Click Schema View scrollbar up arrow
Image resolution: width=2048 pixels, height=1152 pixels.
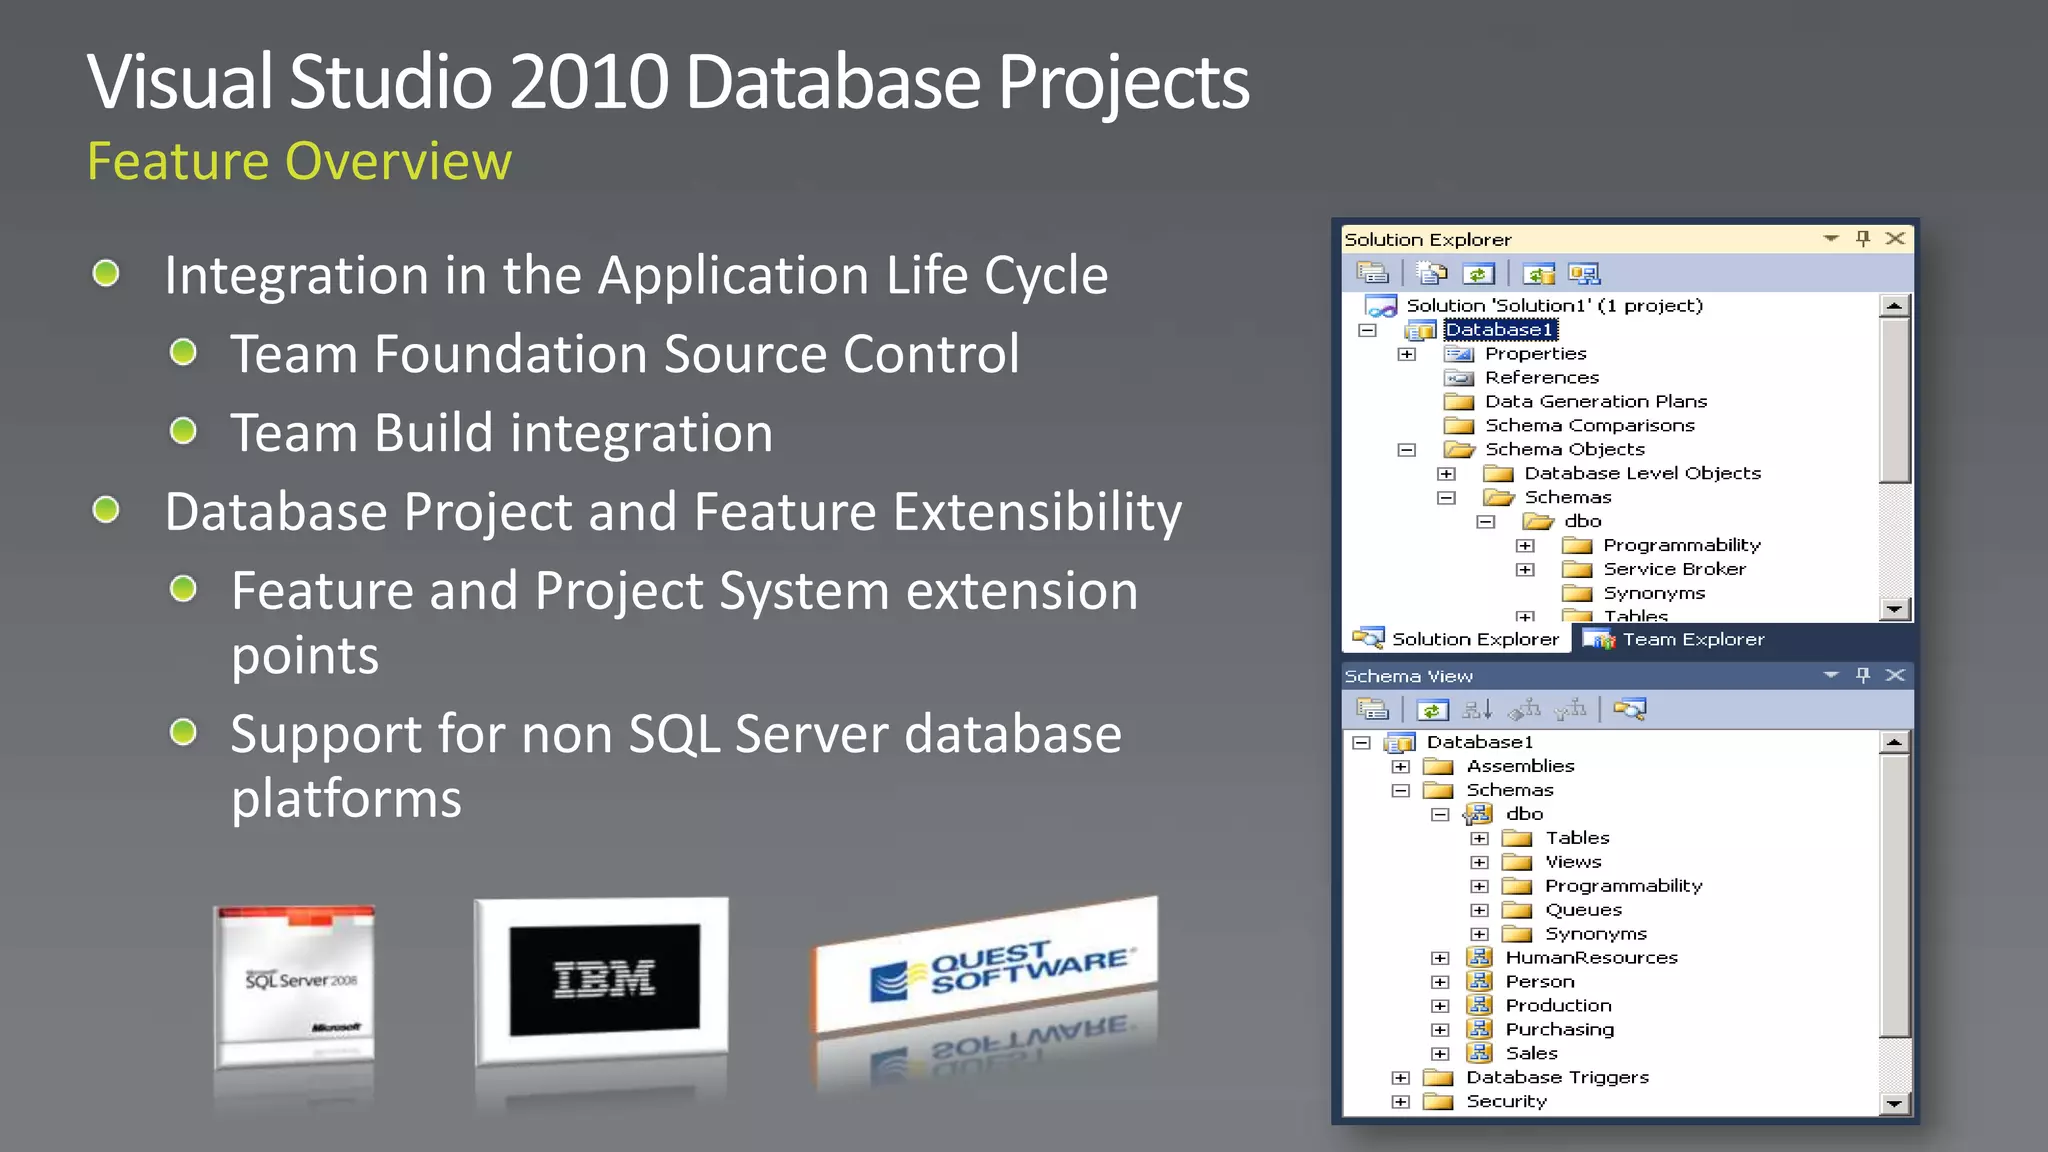(1894, 742)
